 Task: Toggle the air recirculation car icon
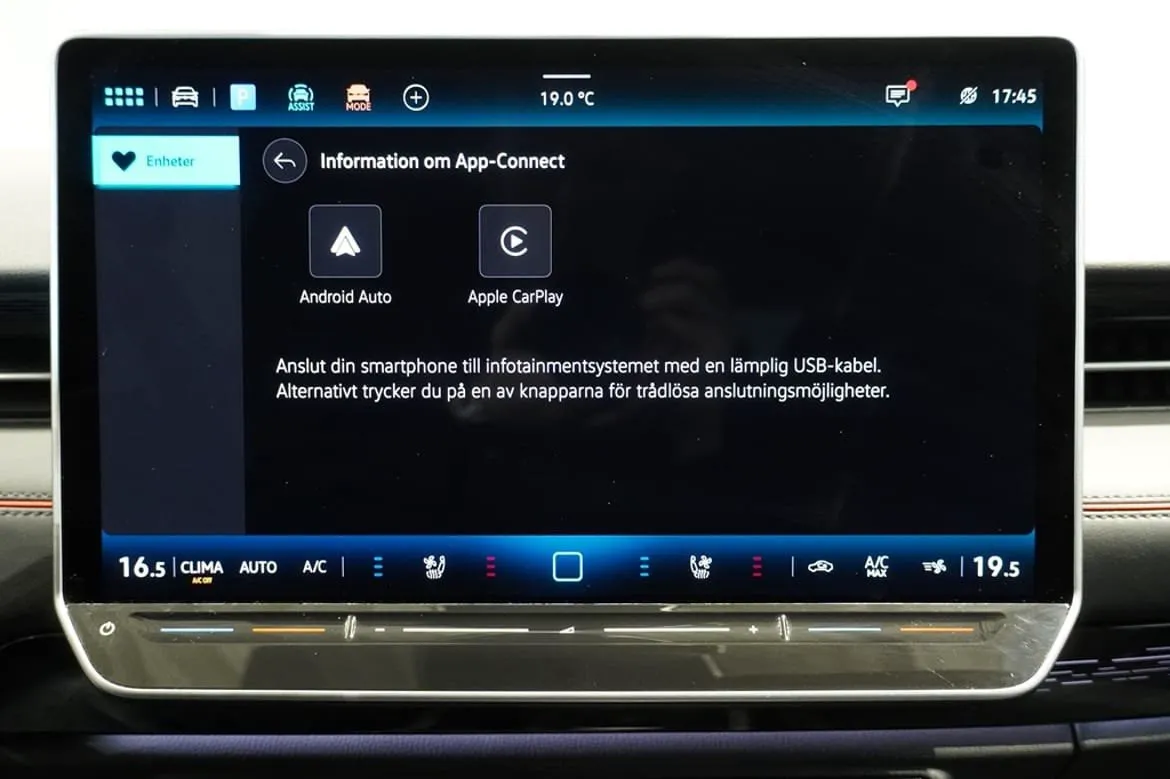point(820,567)
